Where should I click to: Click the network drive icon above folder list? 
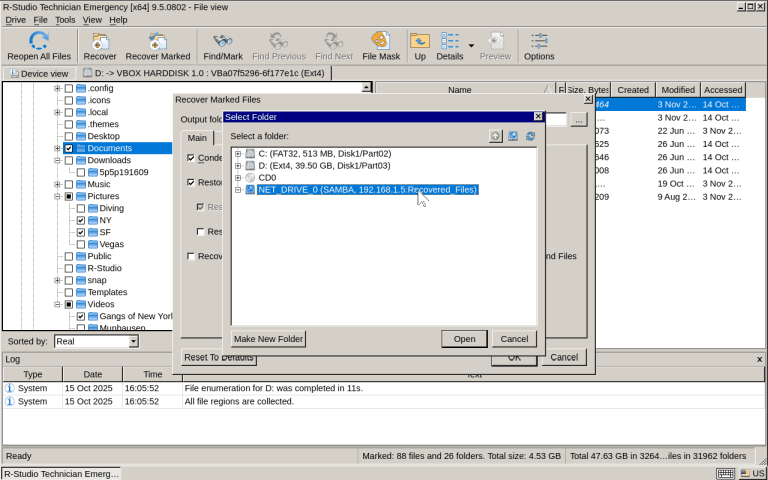tap(513, 136)
